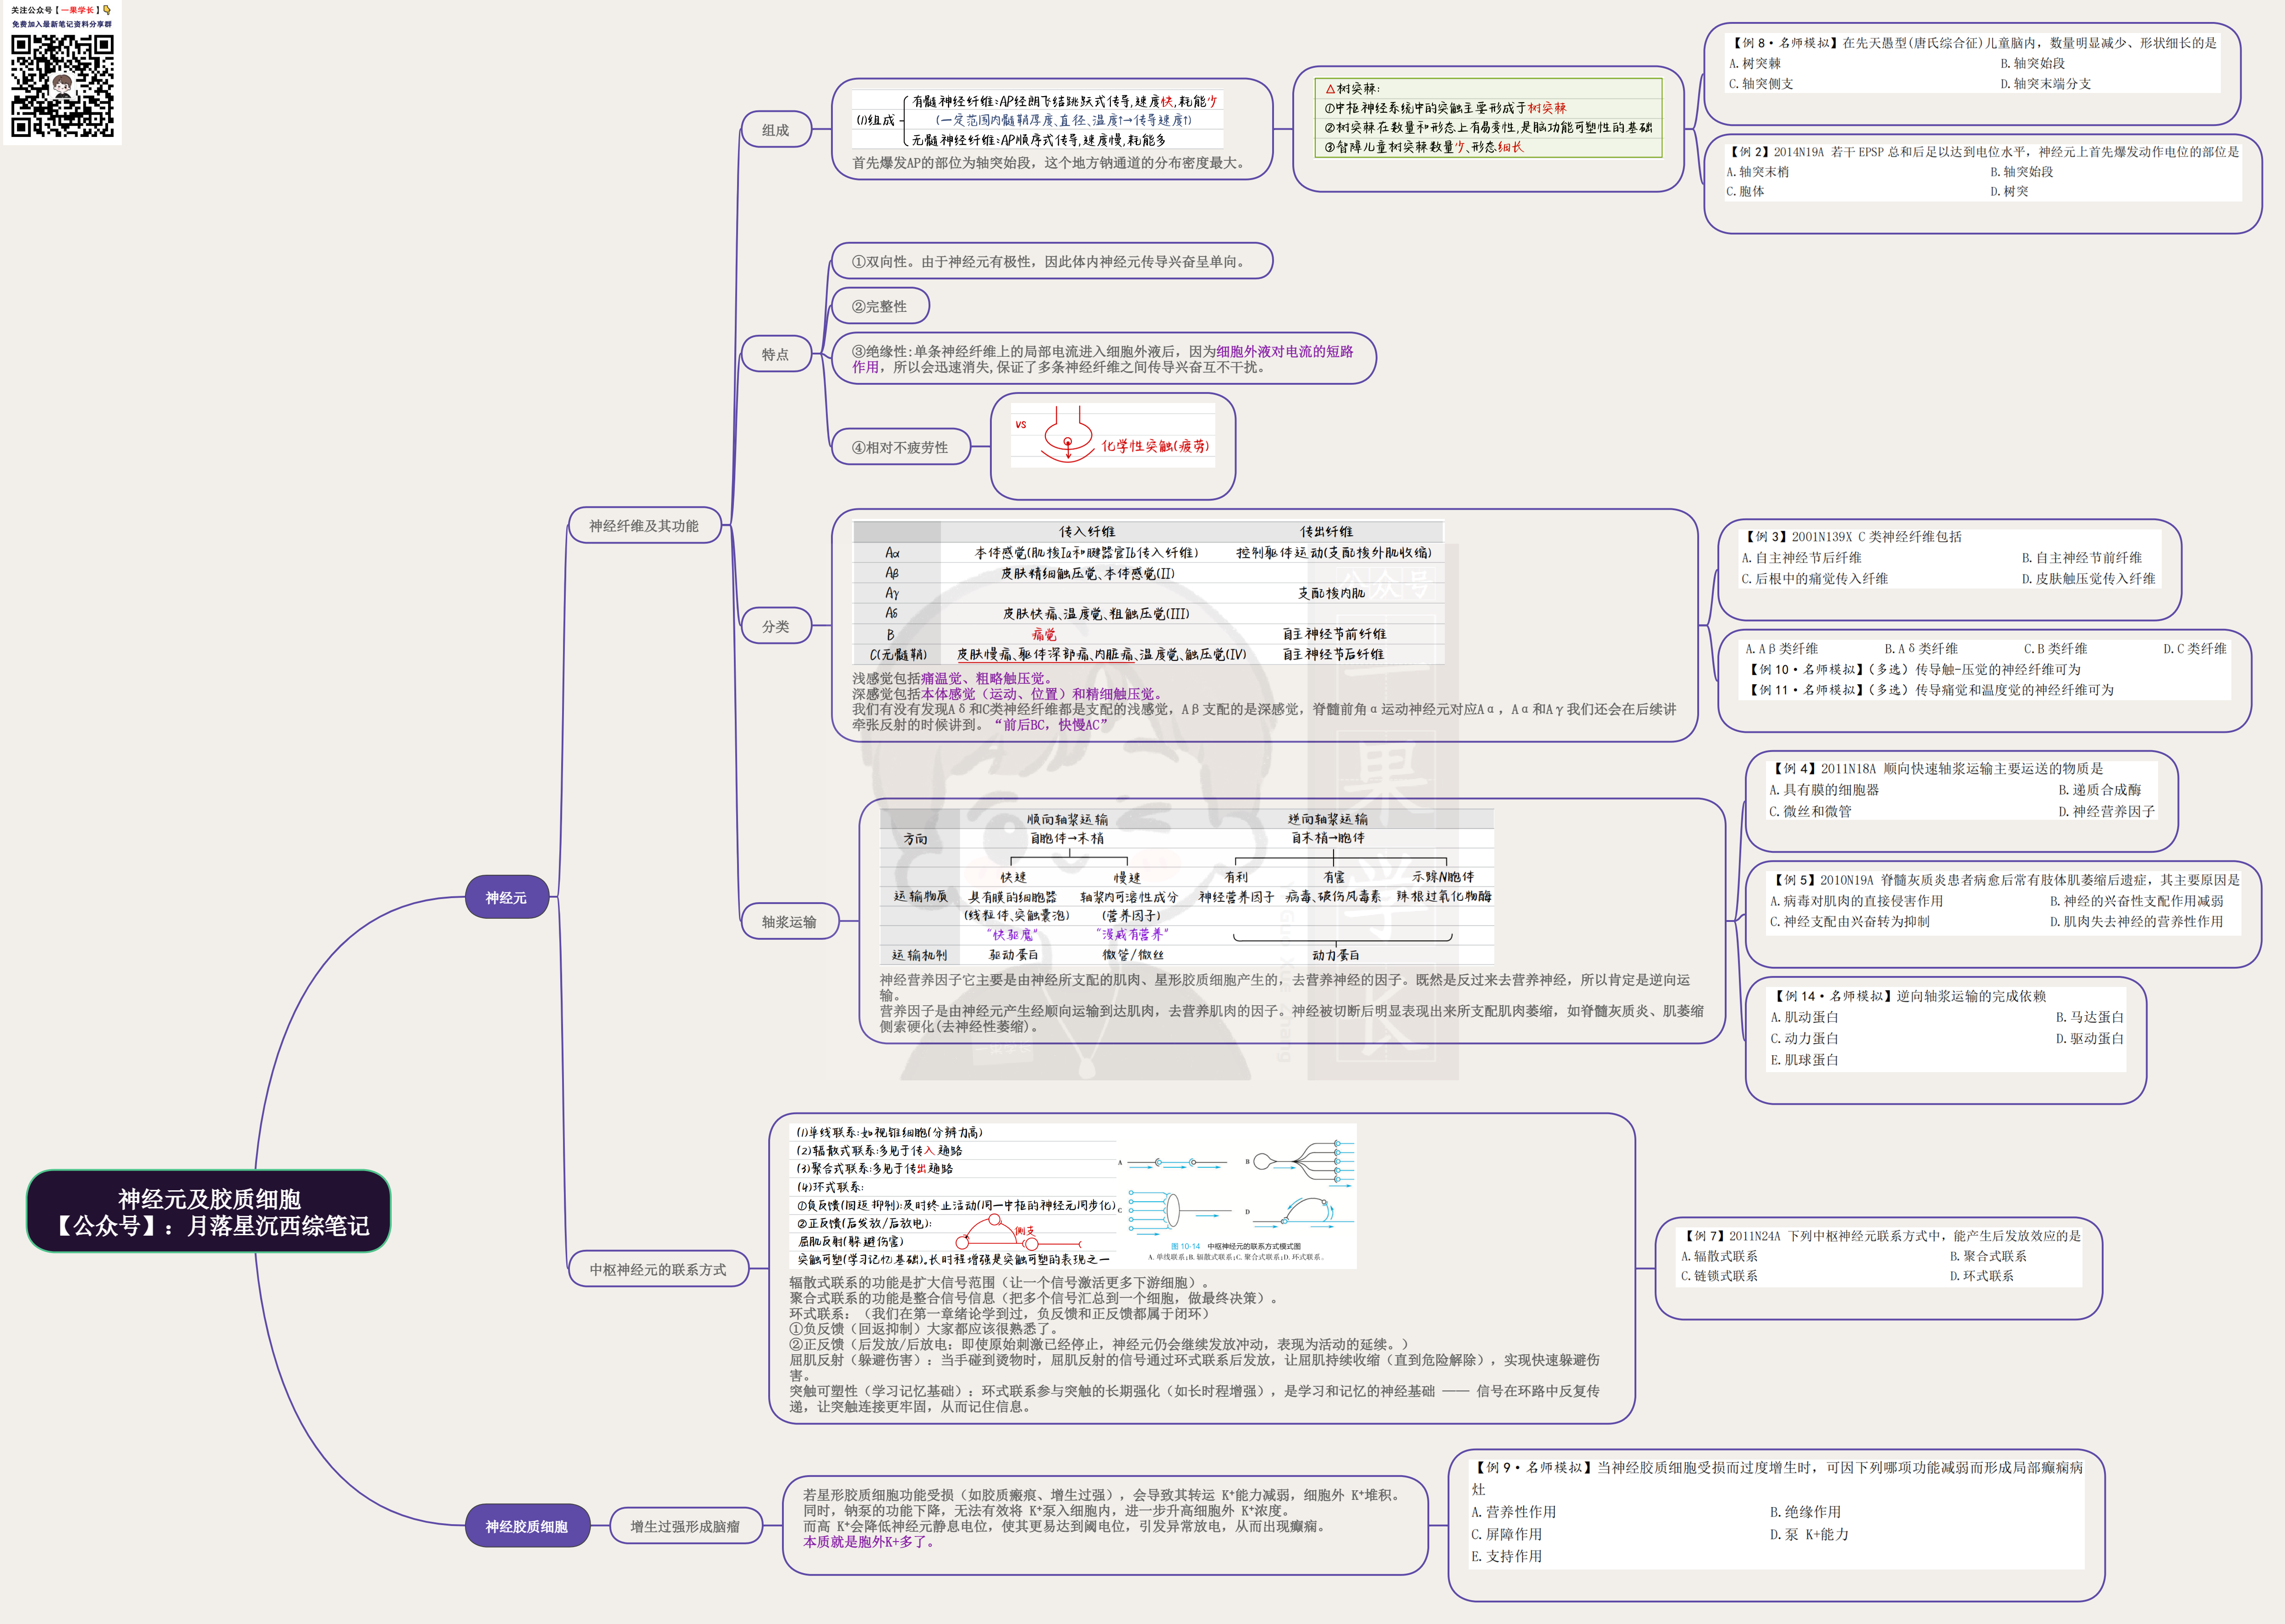Select the 例14 逆向轴浆运输 question node
Screen dimensions: 2285x1624
1946,1040
